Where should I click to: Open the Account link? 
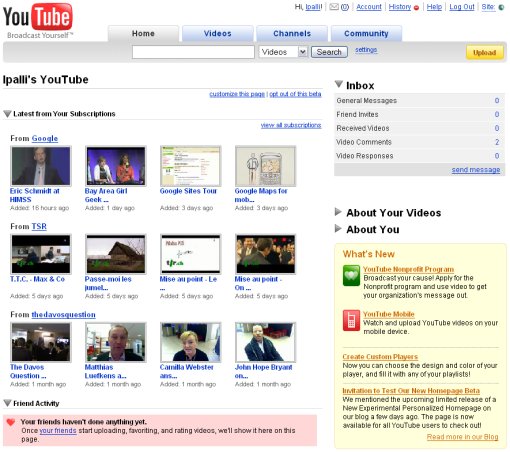[x=369, y=7]
